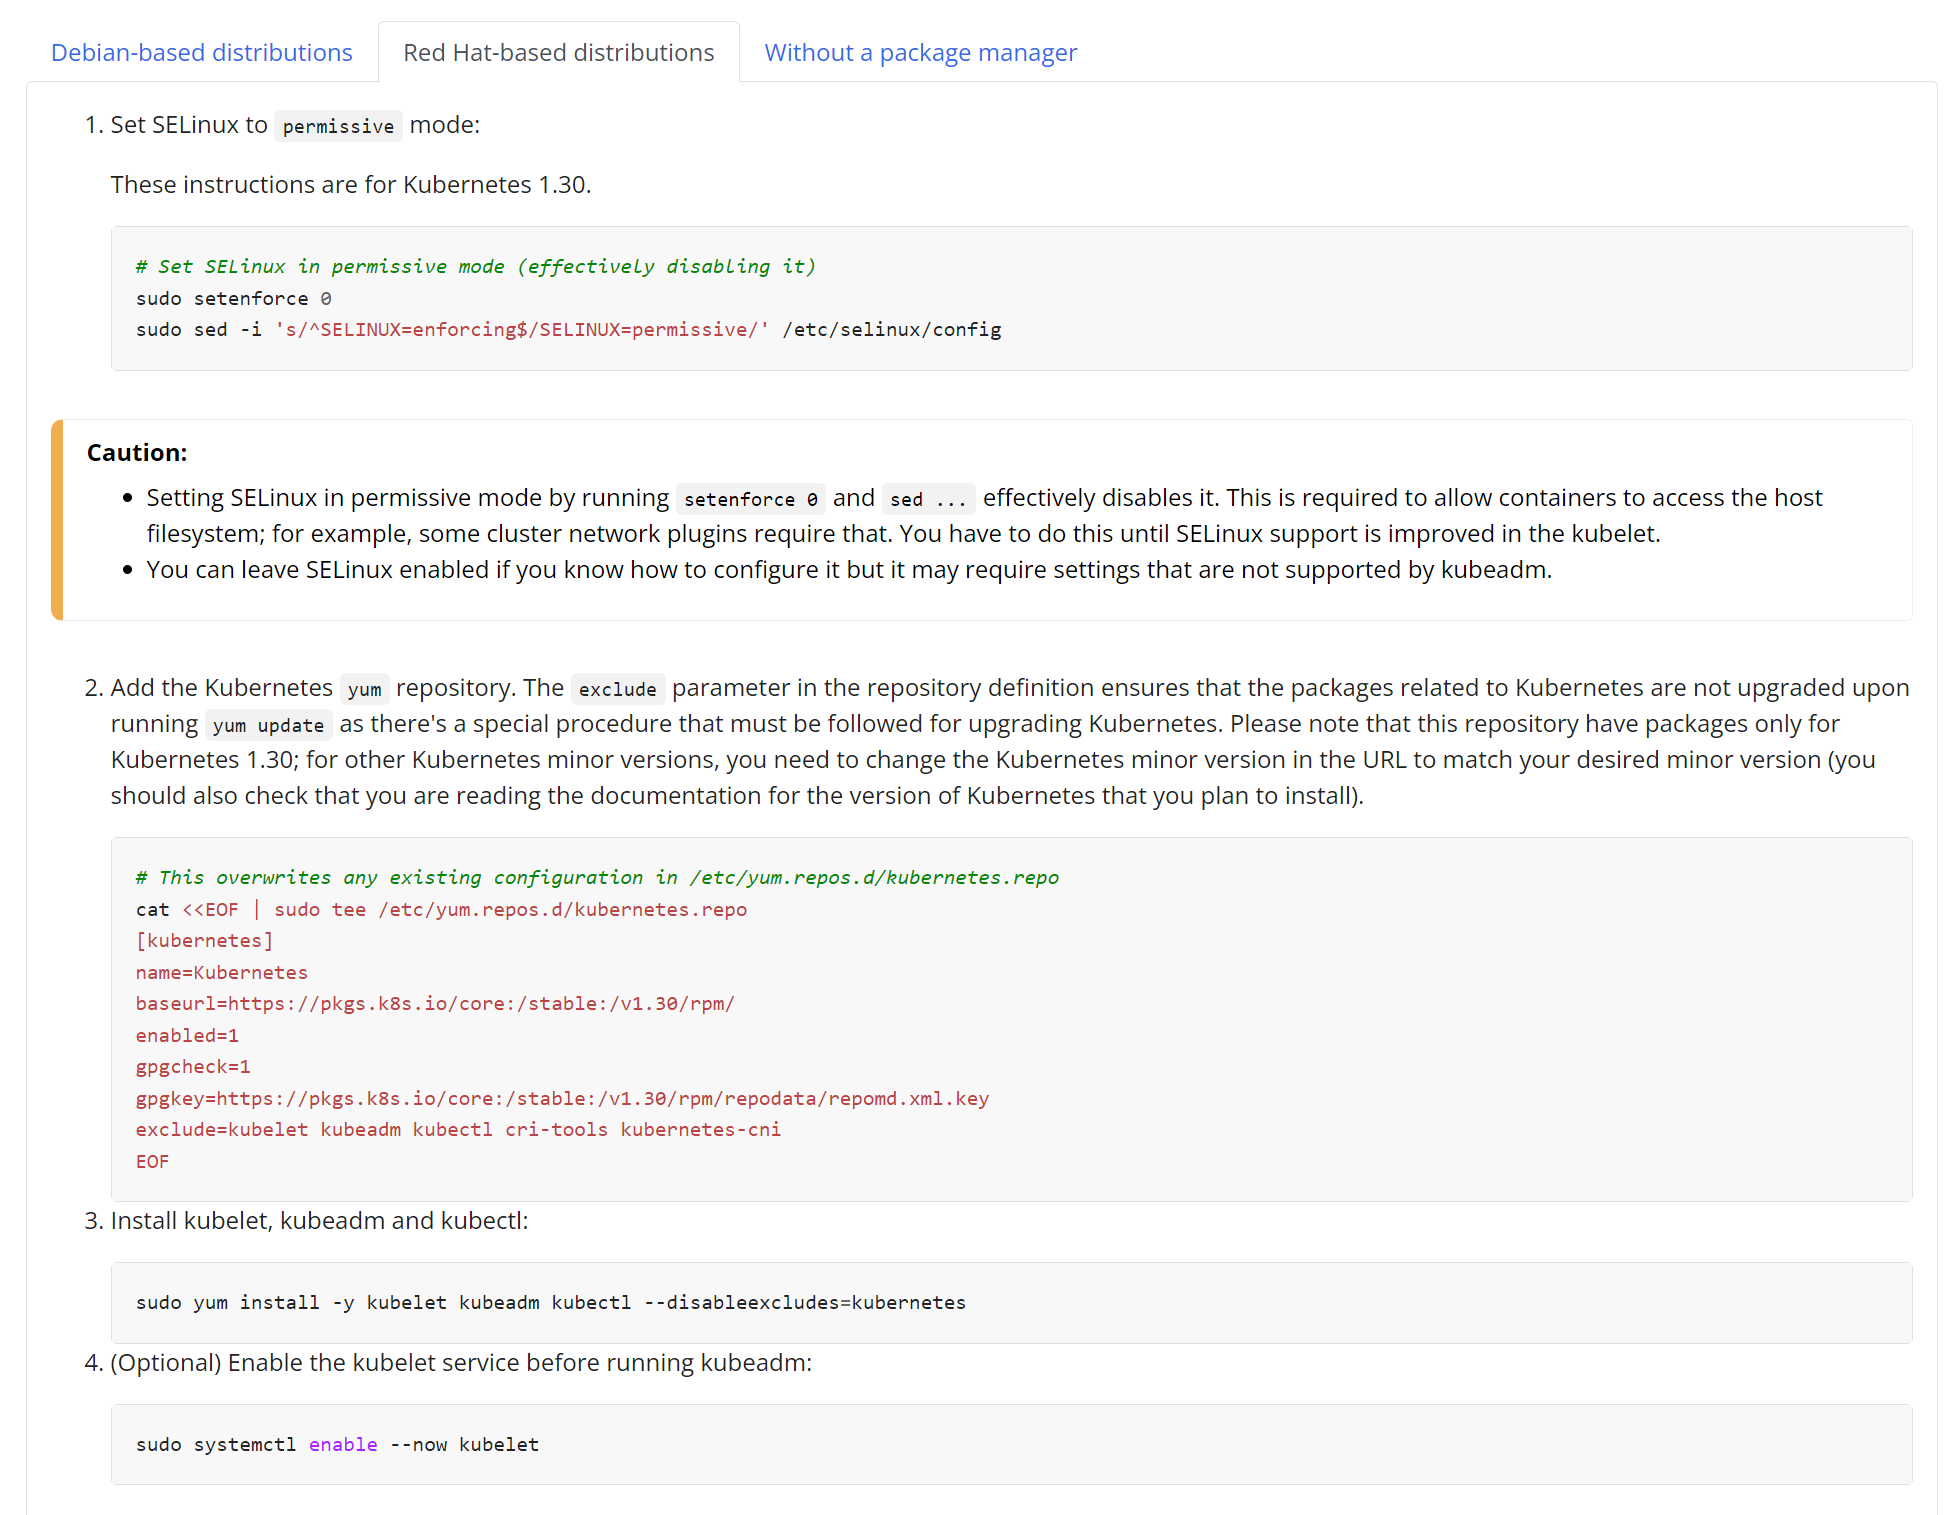Click the sed SELINUX=permissive command line
This screenshot has width=1948, height=1515.
click(567, 330)
